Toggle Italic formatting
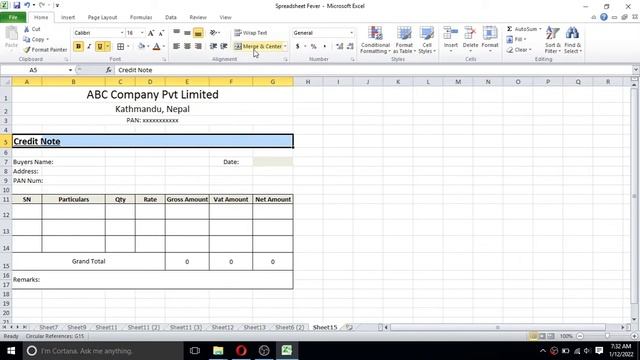This screenshot has width=640, height=360. click(89, 47)
